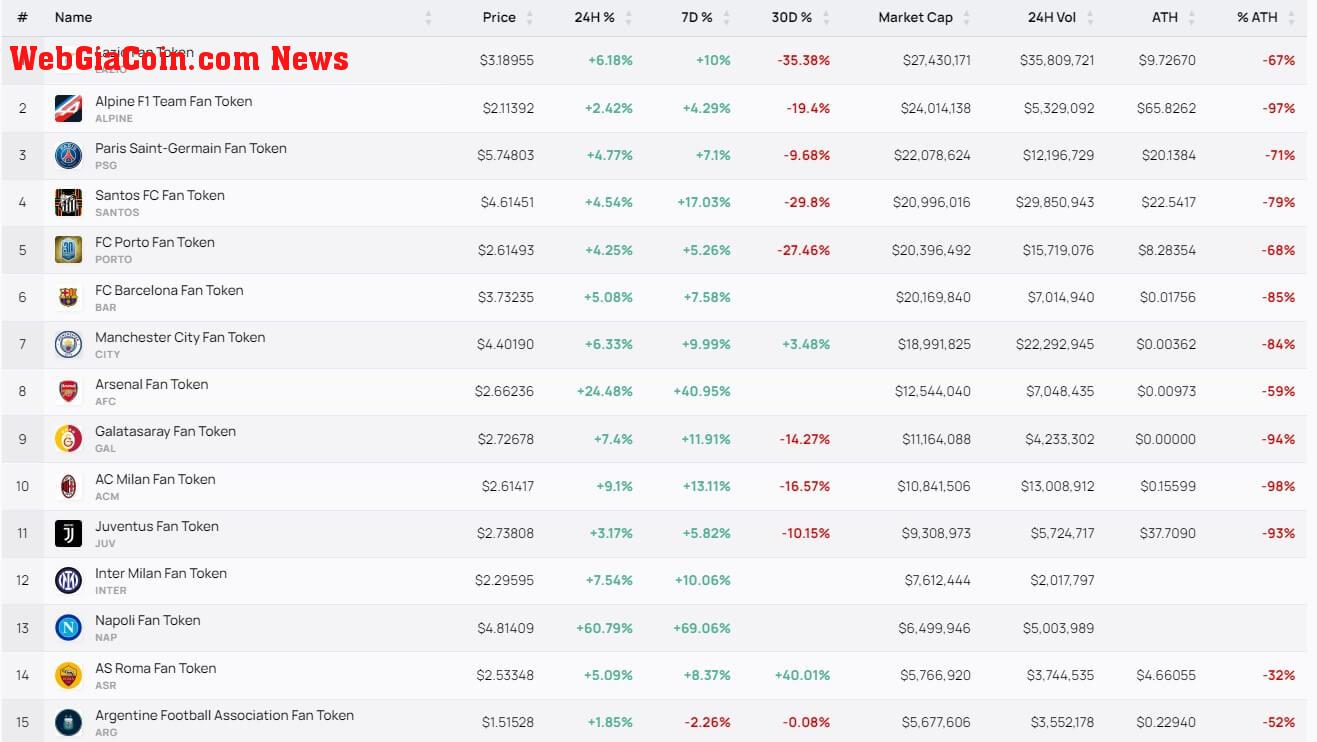This screenshot has width=1317, height=742.
Task: Click the Paris Saint-Germain crest icon
Action: pyautogui.click(x=68, y=155)
